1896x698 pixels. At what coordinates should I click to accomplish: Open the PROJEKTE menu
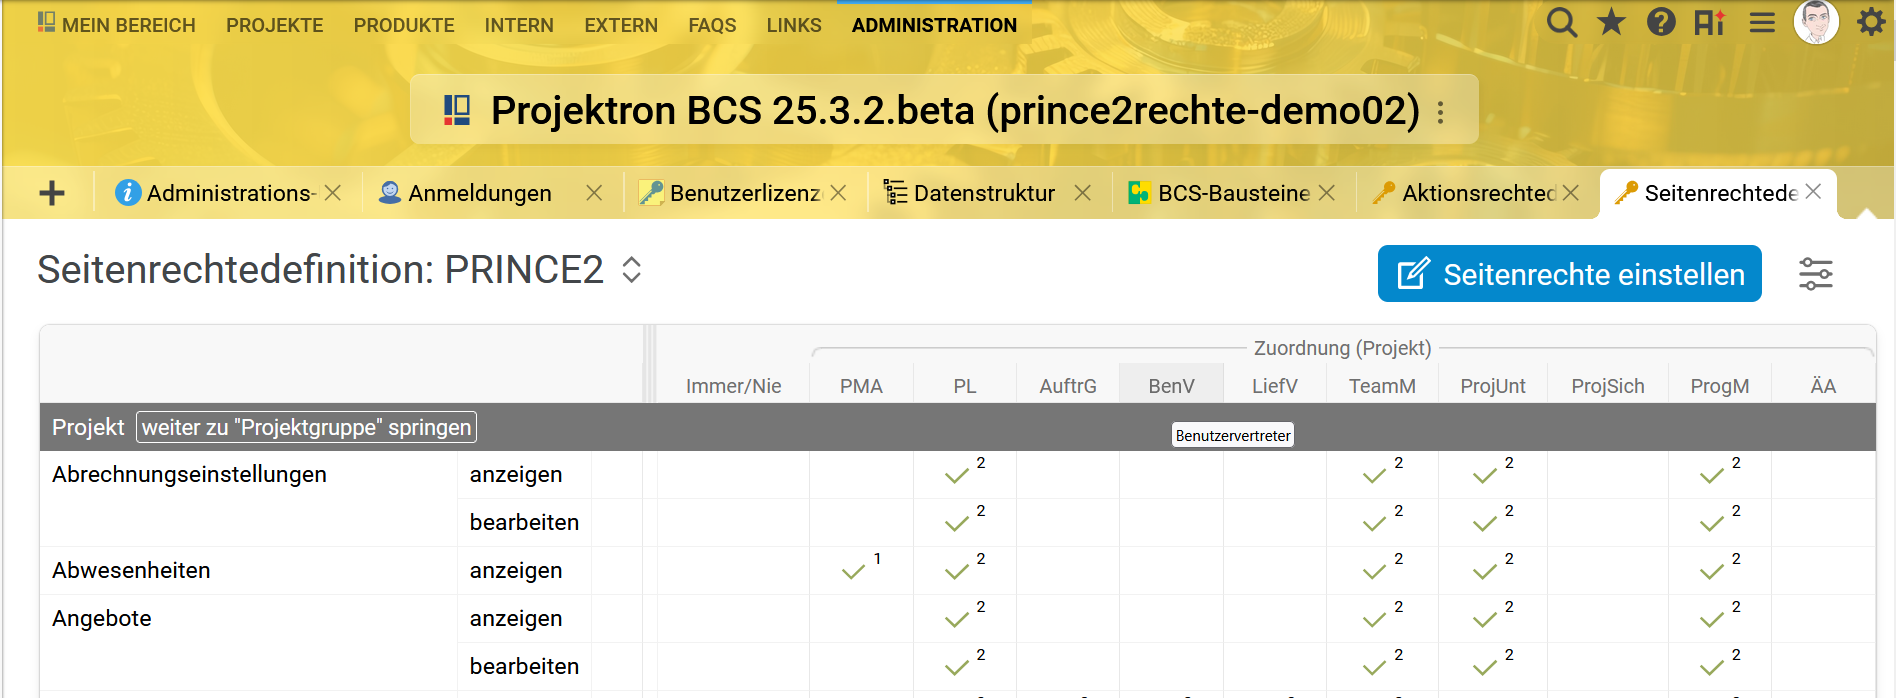click(x=274, y=25)
